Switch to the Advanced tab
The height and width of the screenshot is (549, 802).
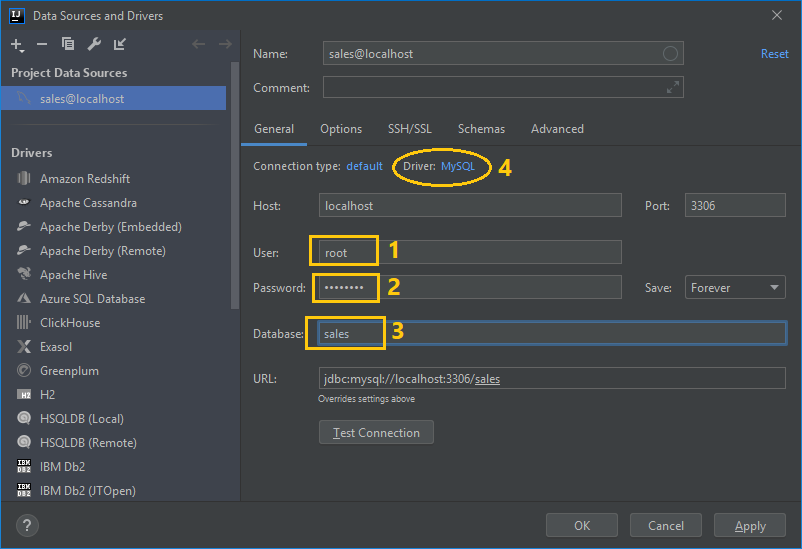[557, 129]
